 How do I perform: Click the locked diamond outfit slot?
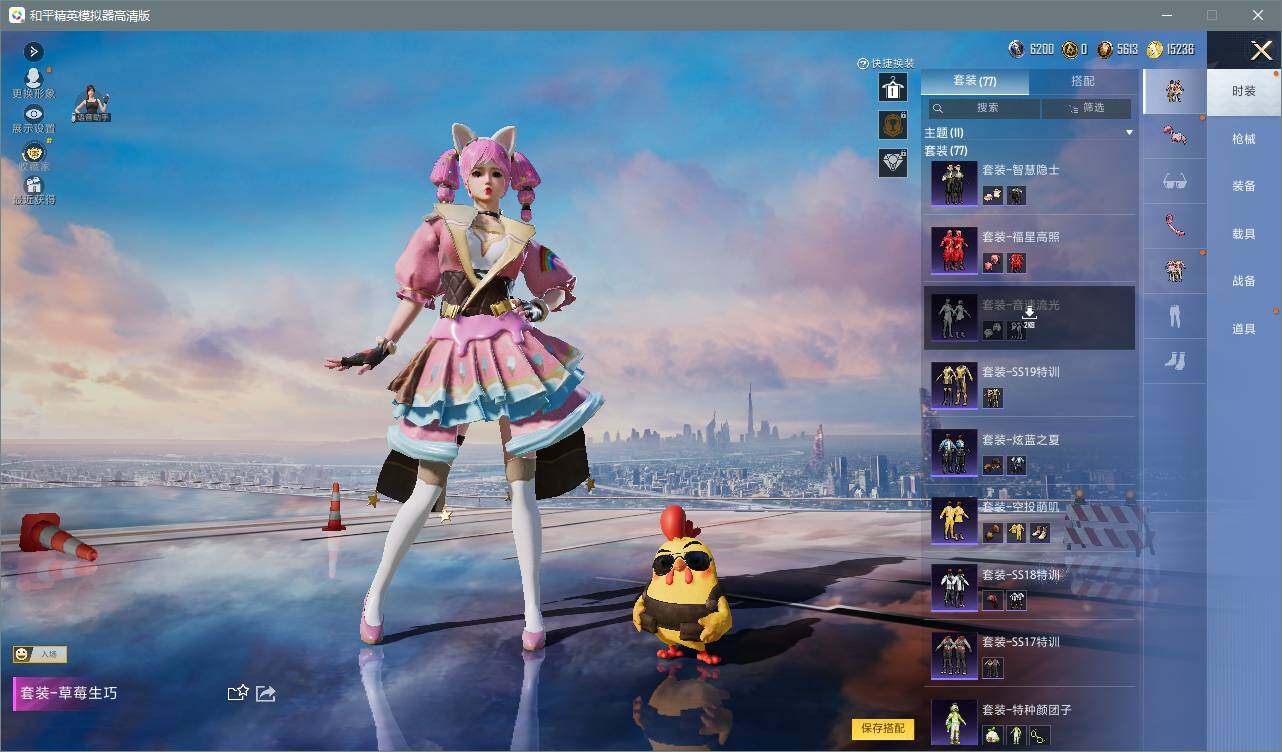pyautogui.click(x=892, y=163)
